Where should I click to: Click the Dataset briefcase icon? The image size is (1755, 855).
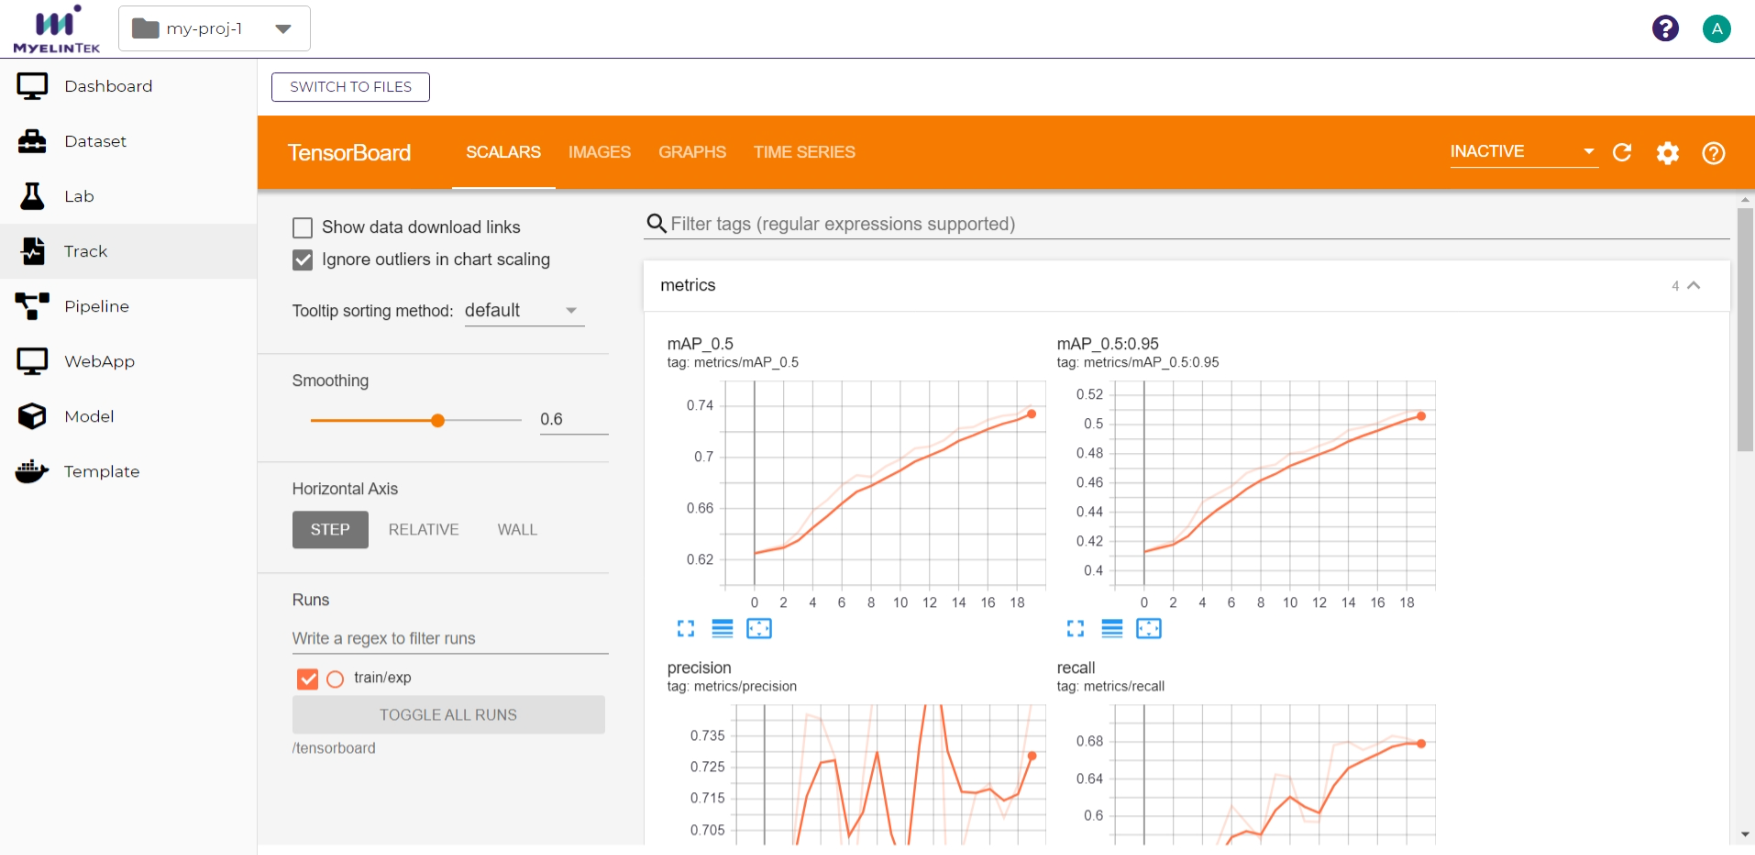pos(32,142)
